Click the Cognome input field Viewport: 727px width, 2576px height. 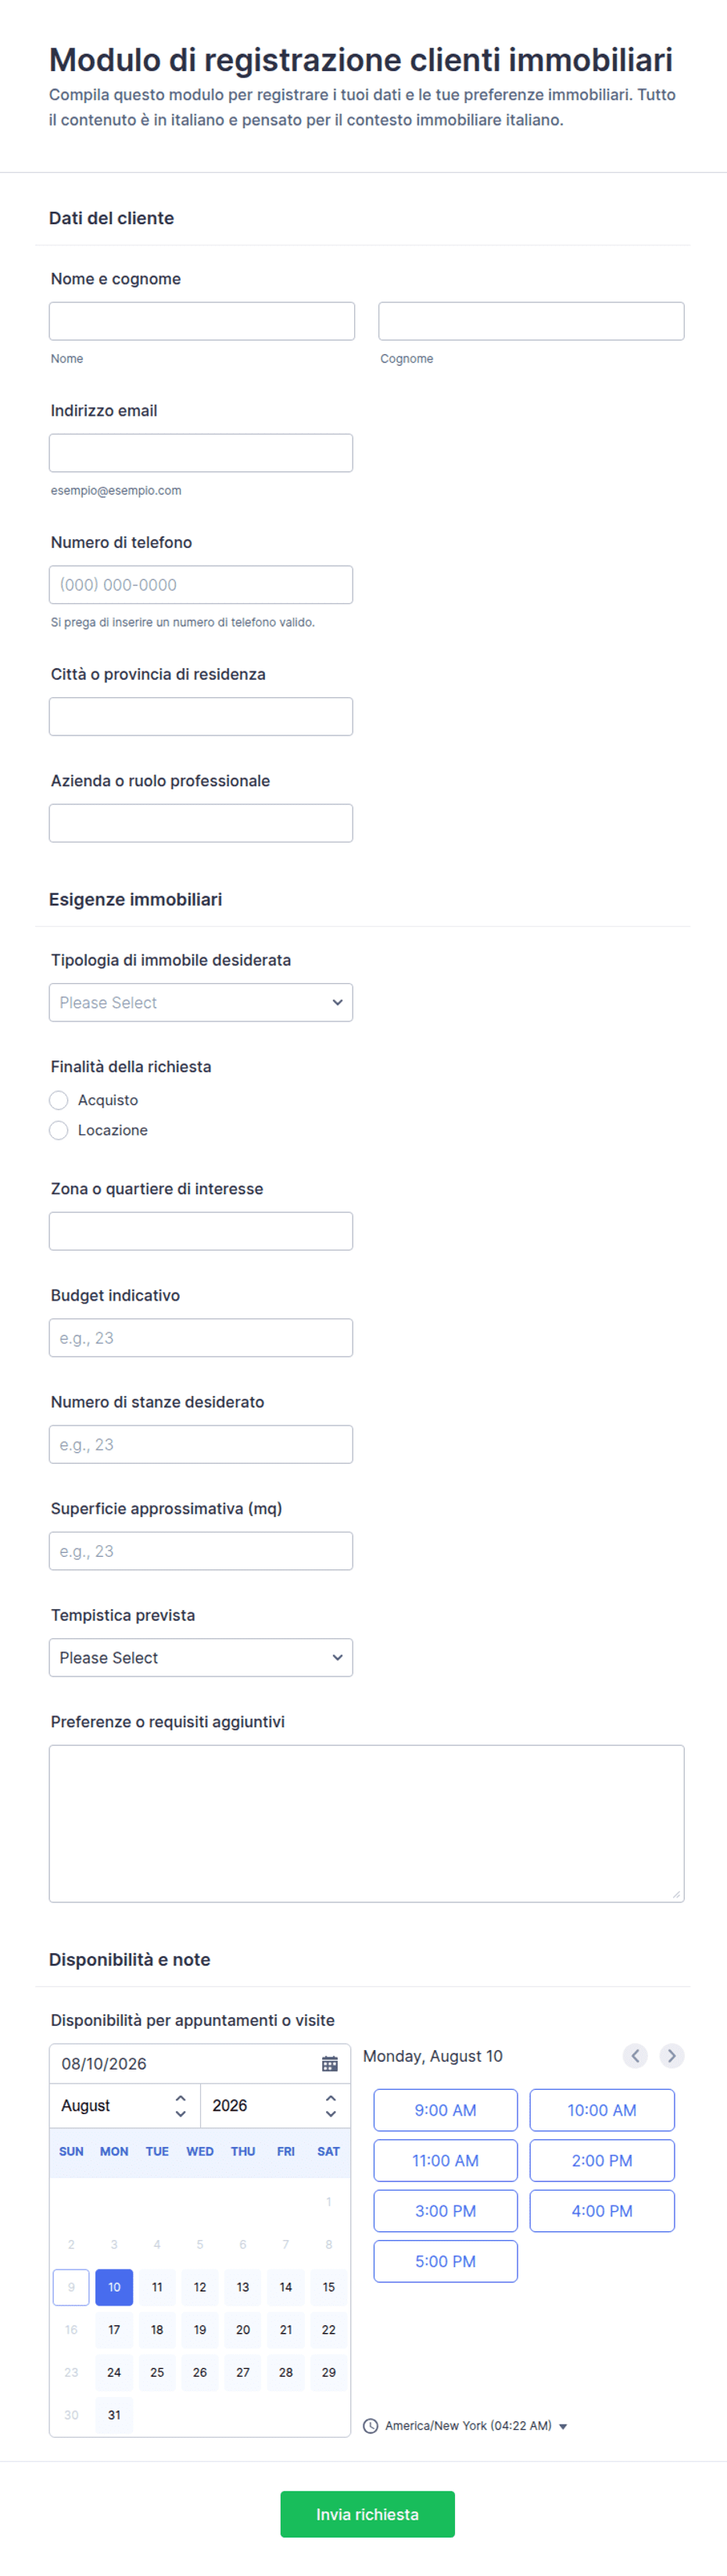531,321
